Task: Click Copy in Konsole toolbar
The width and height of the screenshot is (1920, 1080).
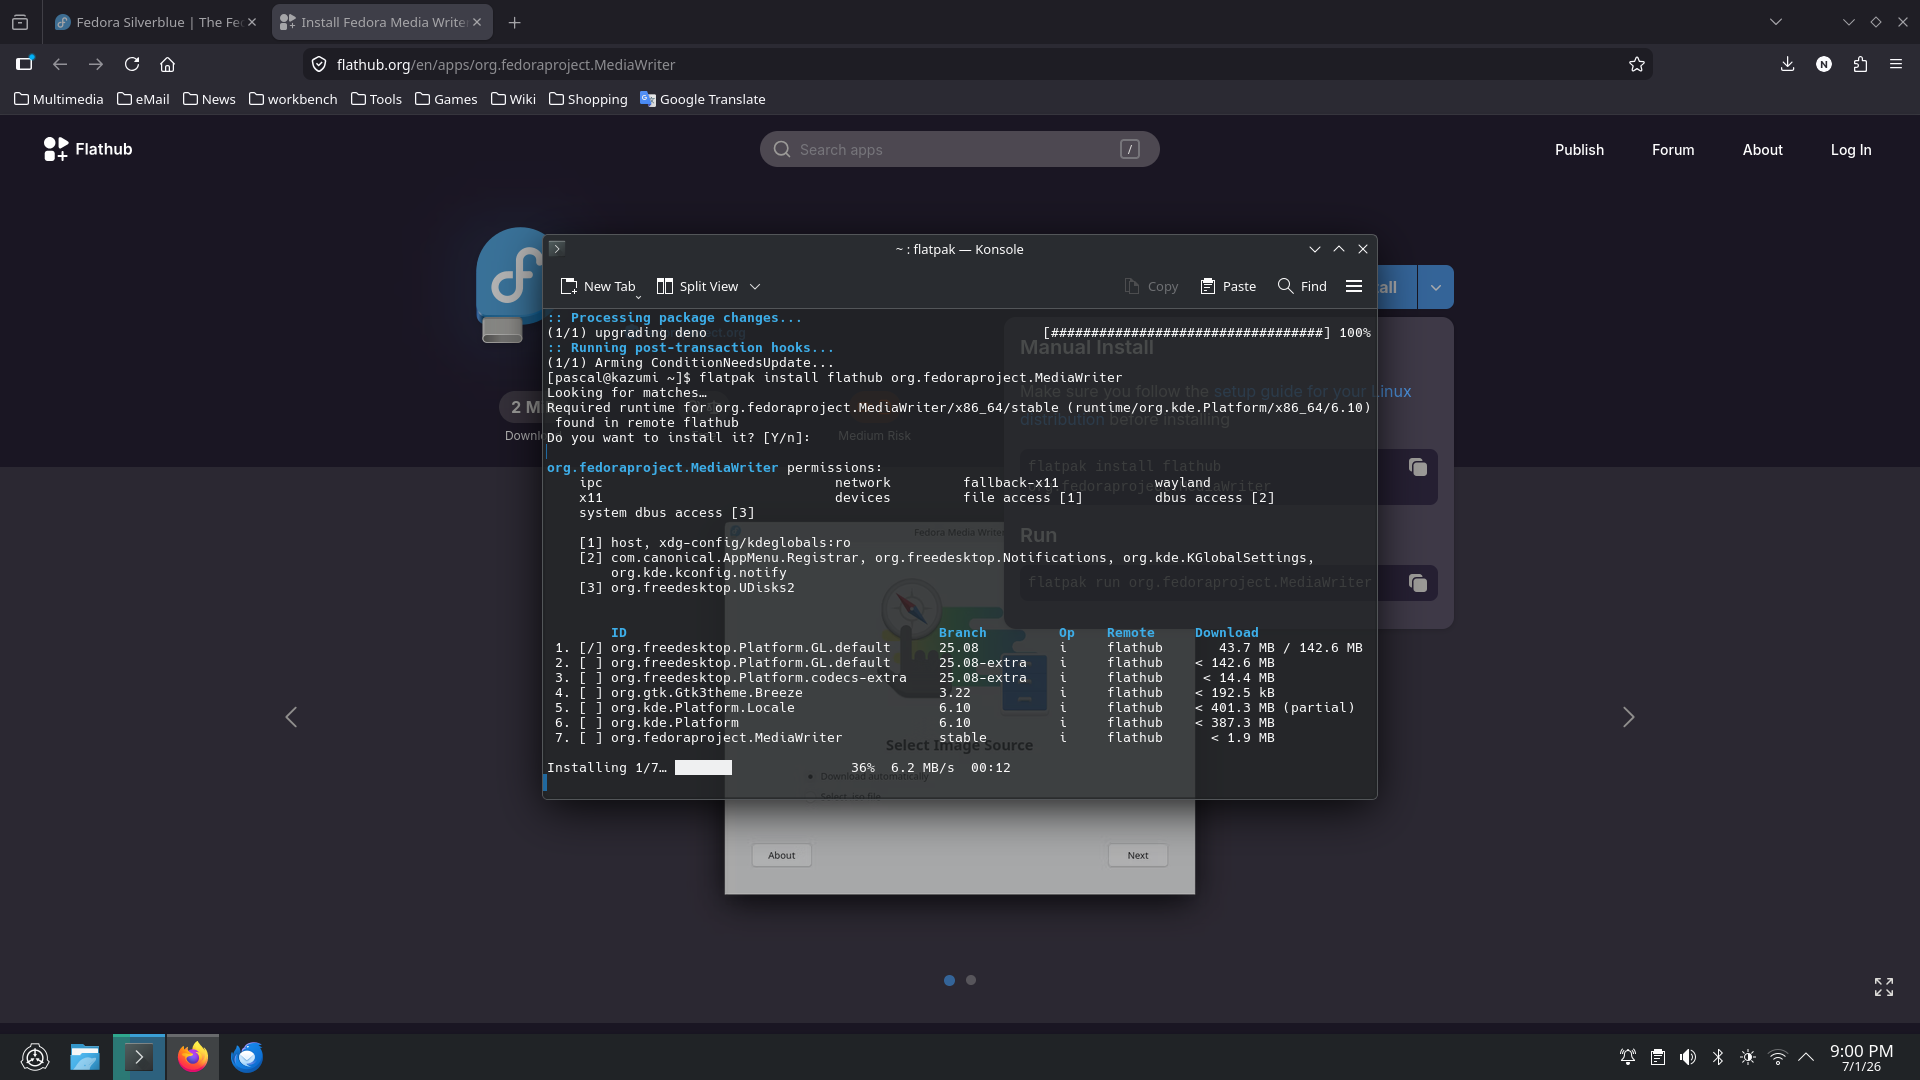Action: pos(1151,286)
